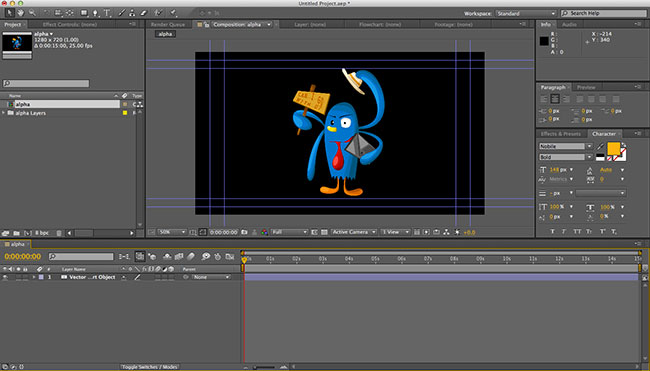Select the Roto Brush tool
The image size is (650, 371).
click(x=158, y=13)
